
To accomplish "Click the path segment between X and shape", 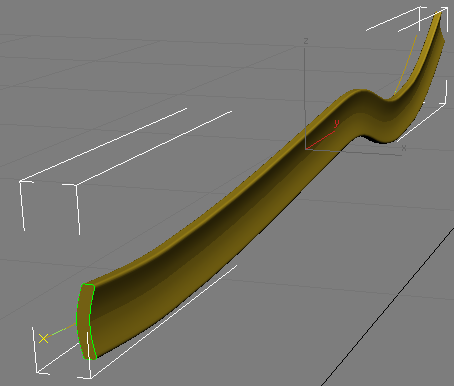I will click(62, 330).
